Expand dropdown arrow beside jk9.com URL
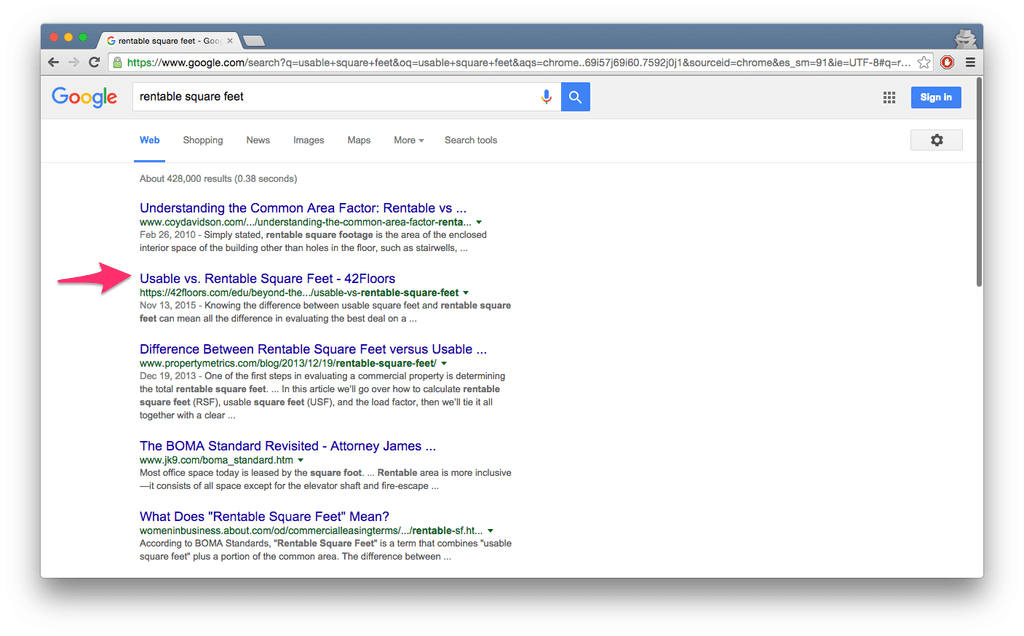Screen dimensions: 1024x636 tap(300, 460)
